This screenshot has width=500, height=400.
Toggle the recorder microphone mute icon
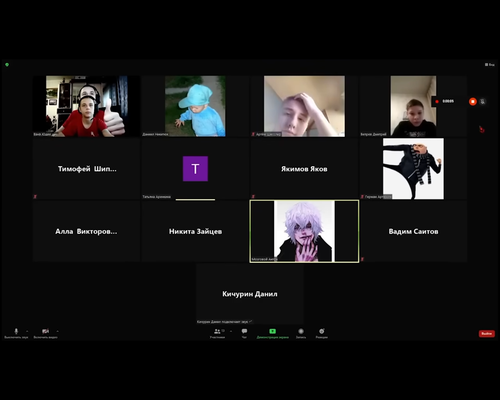483,101
